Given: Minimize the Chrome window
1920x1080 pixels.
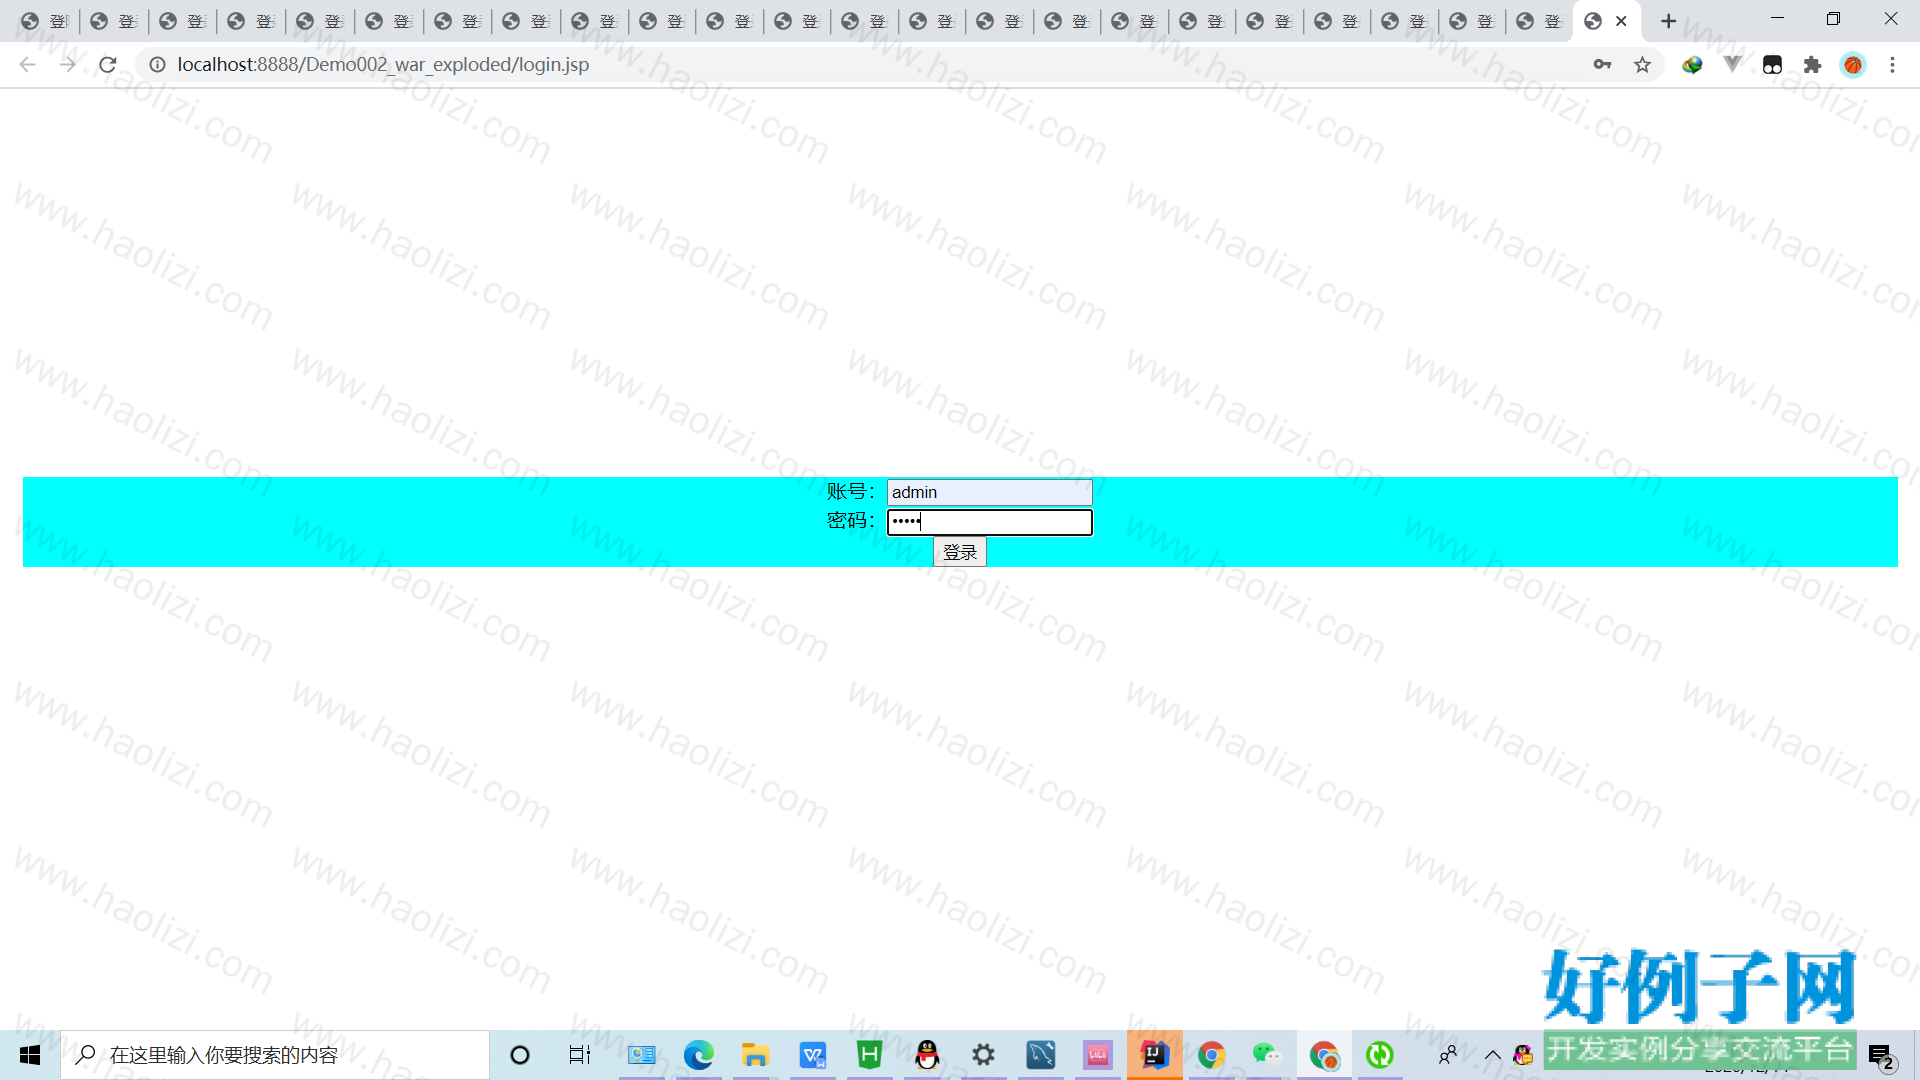Looking at the screenshot, I should tap(1777, 19).
